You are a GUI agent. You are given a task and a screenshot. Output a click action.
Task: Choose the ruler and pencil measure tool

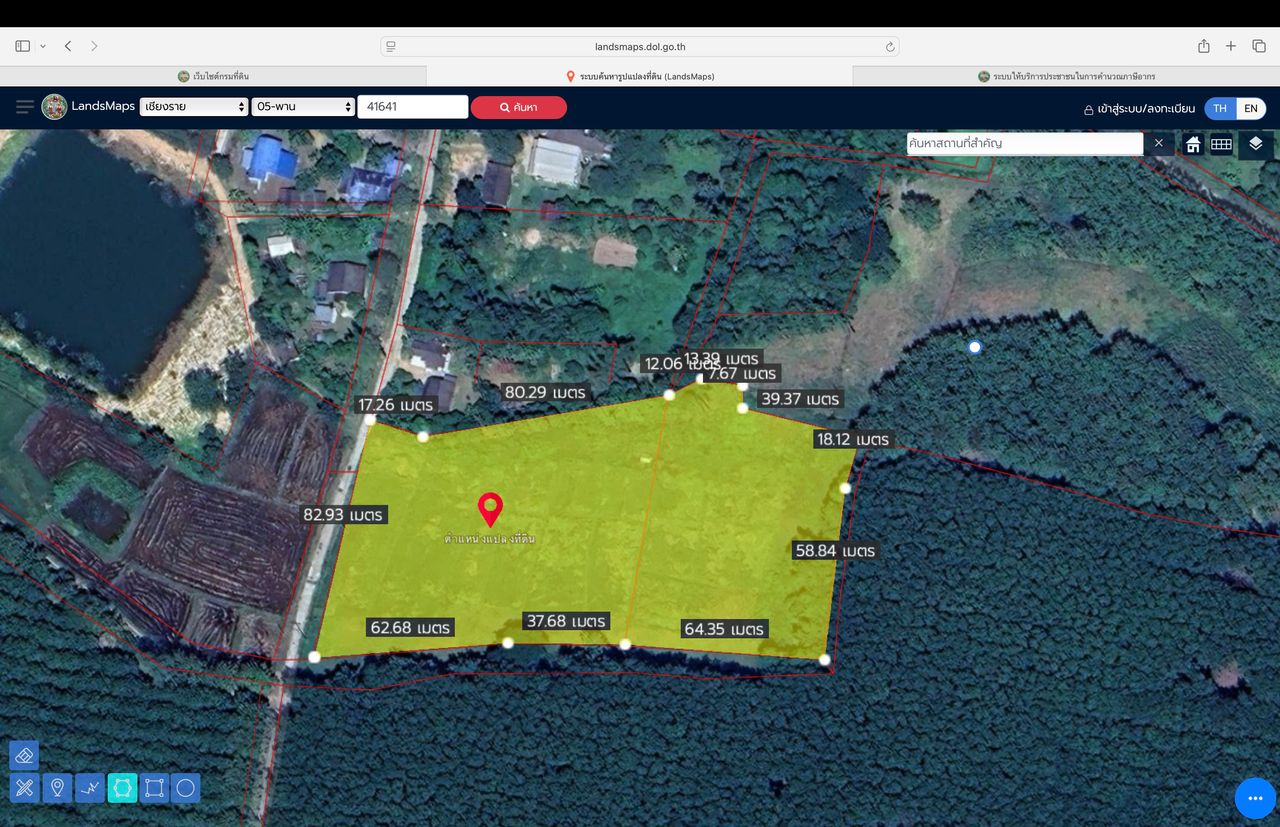(x=24, y=788)
